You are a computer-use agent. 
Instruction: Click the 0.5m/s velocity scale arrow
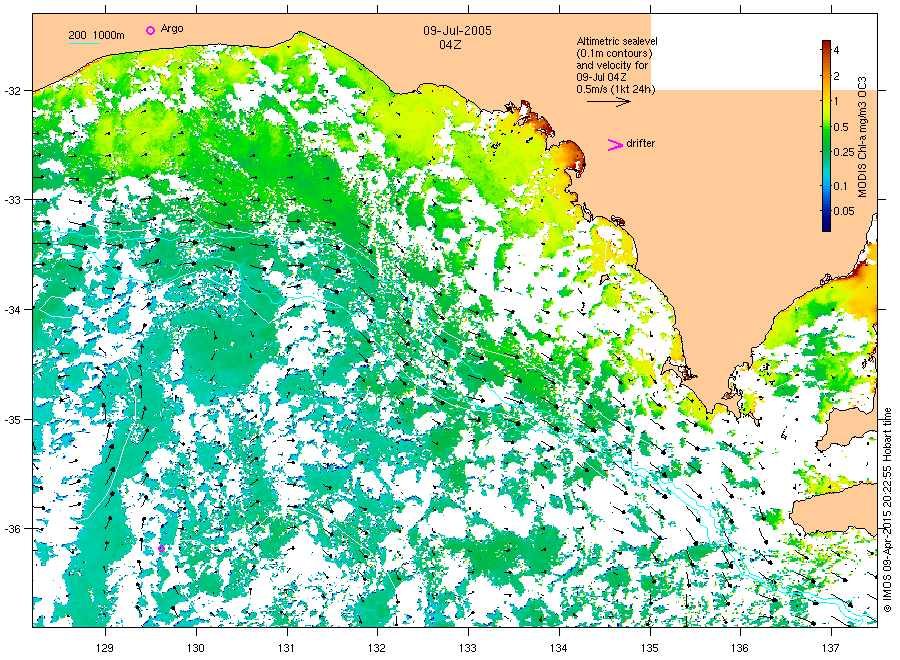pyautogui.click(x=609, y=102)
